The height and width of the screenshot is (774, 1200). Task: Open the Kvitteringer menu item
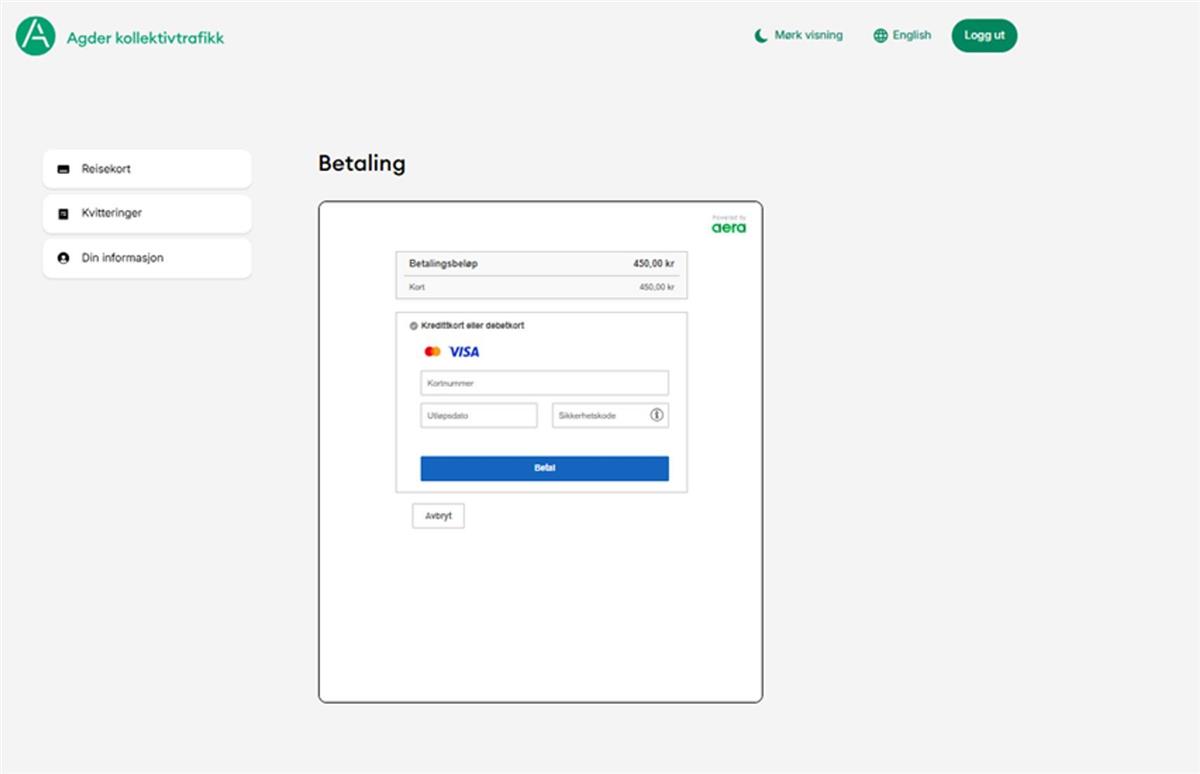point(147,214)
